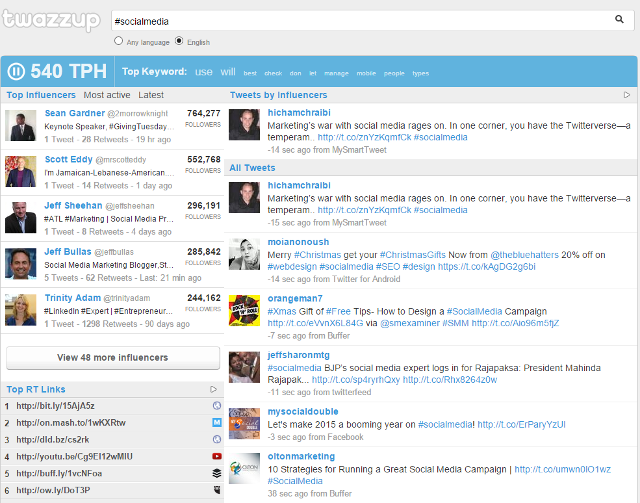640x503 pixels.
Task: Click the mysocialdouble avatar
Action: point(244,423)
